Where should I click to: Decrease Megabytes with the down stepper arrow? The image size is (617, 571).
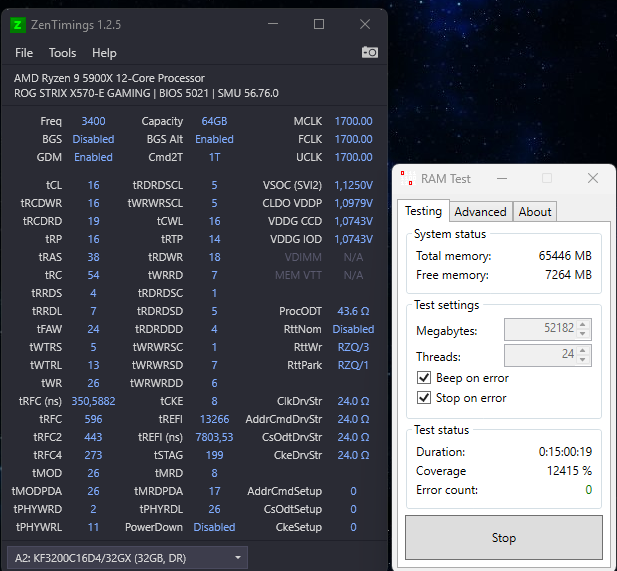pyautogui.click(x=583, y=334)
